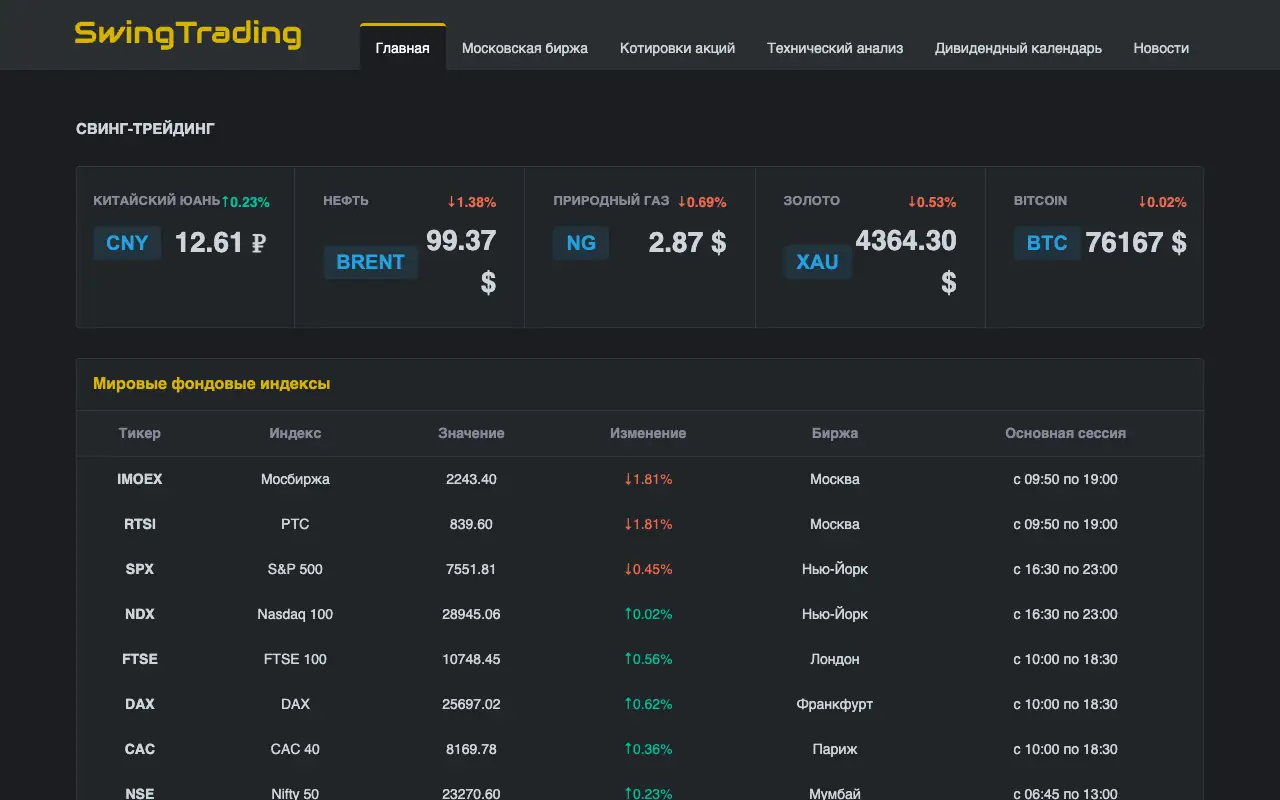Click the Мумбай exchange cell
The image size is (1280, 800).
[835, 793]
